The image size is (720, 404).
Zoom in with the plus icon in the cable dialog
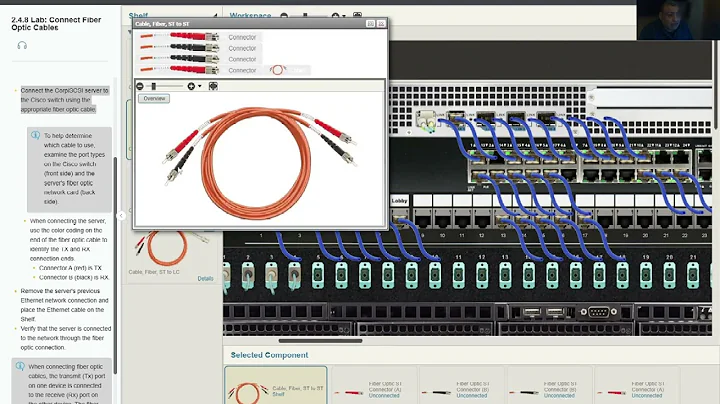[x=191, y=86]
